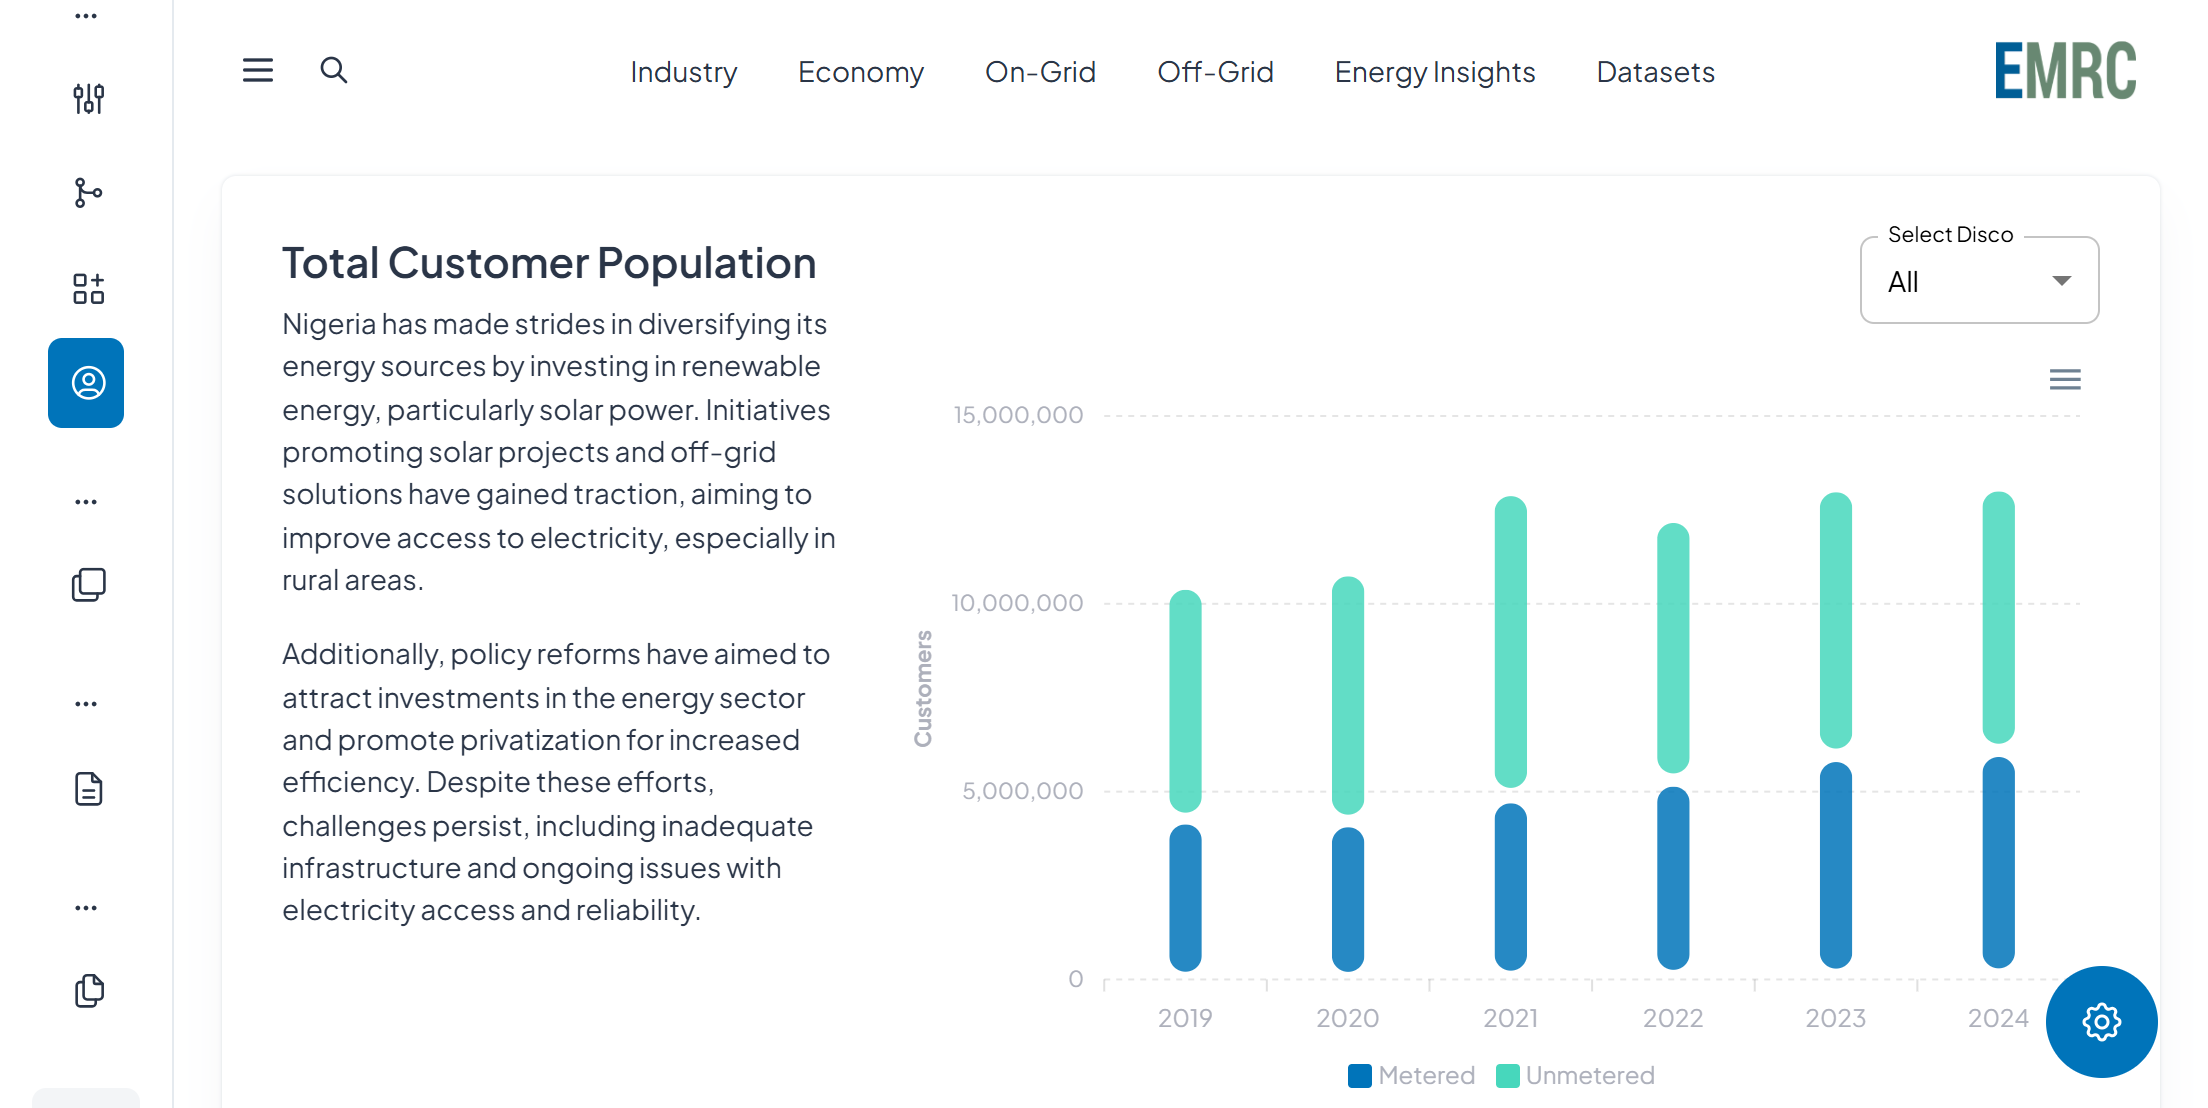Click the 2023 x-axis label
Screen dimensions: 2208x1108
coord(1835,1018)
